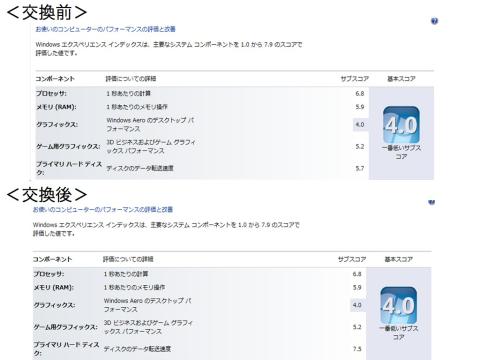Select the プロセッサ row label in 交換後 table
This screenshot has width=480, height=360.
tap(49, 274)
